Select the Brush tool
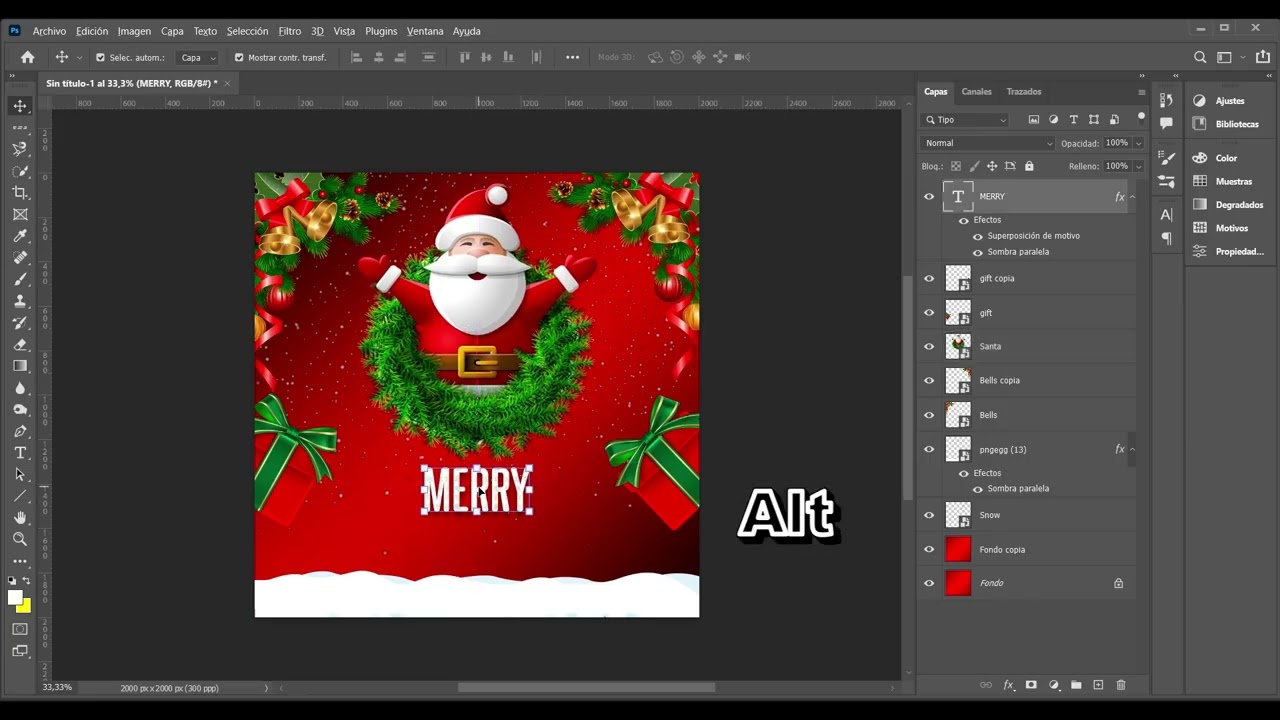 20,279
